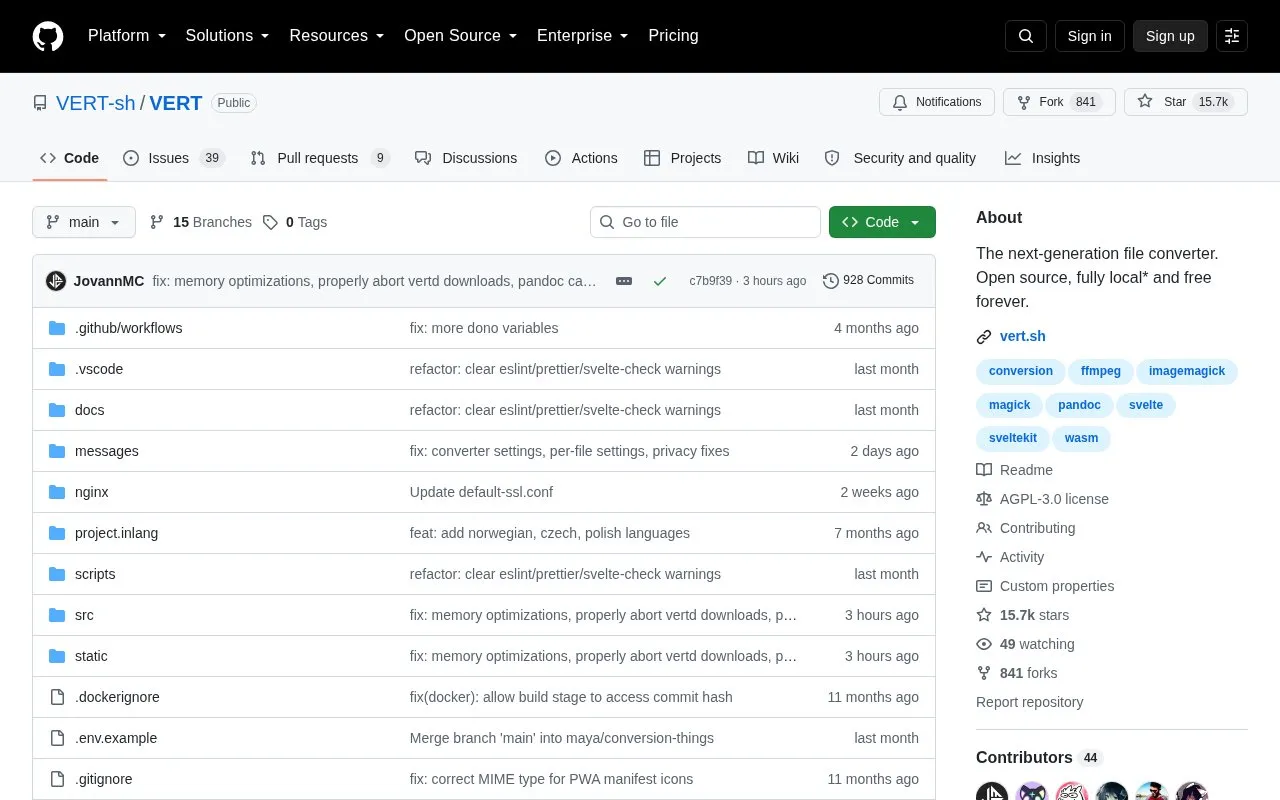Screen dimensions: 1280x800
Task: Open the Enterprise dropdown
Action: pos(583,36)
